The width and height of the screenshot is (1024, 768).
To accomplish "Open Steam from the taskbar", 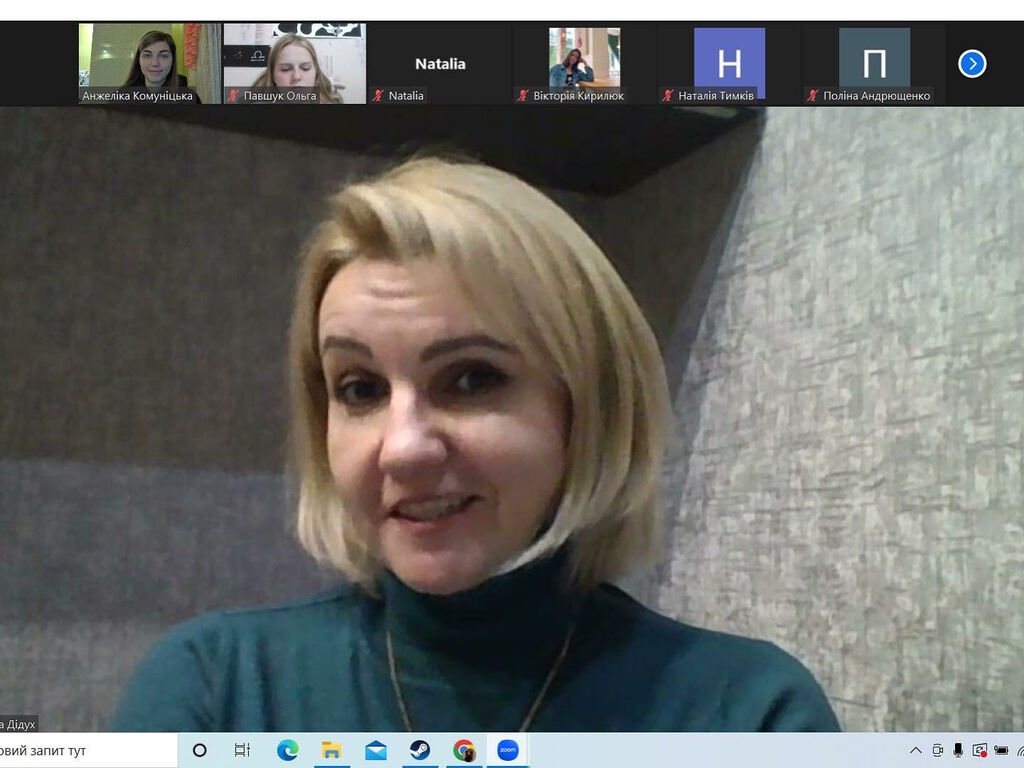I will 420,750.
